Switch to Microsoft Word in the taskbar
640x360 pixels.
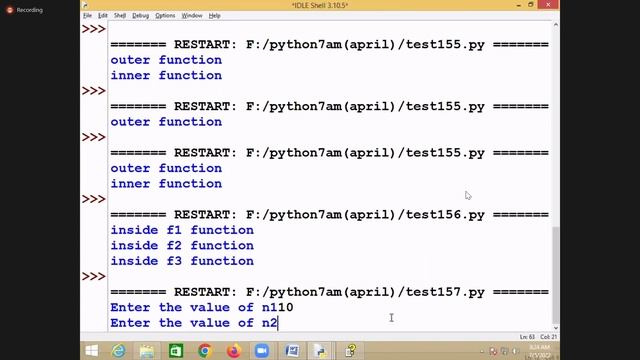291,351
